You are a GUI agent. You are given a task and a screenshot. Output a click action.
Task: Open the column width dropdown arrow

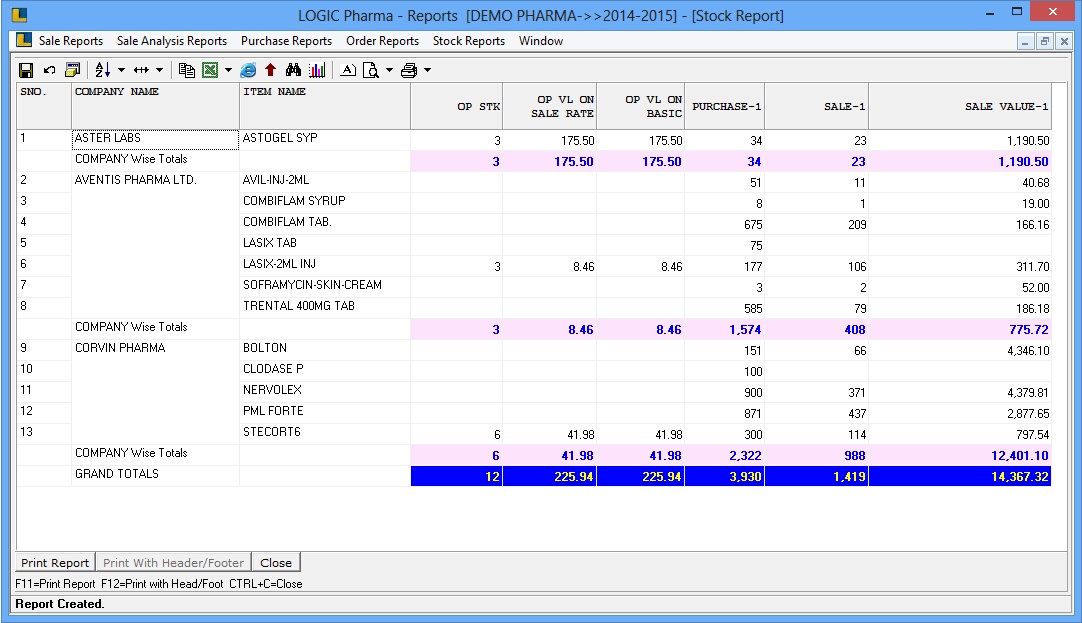click(159, 70)
